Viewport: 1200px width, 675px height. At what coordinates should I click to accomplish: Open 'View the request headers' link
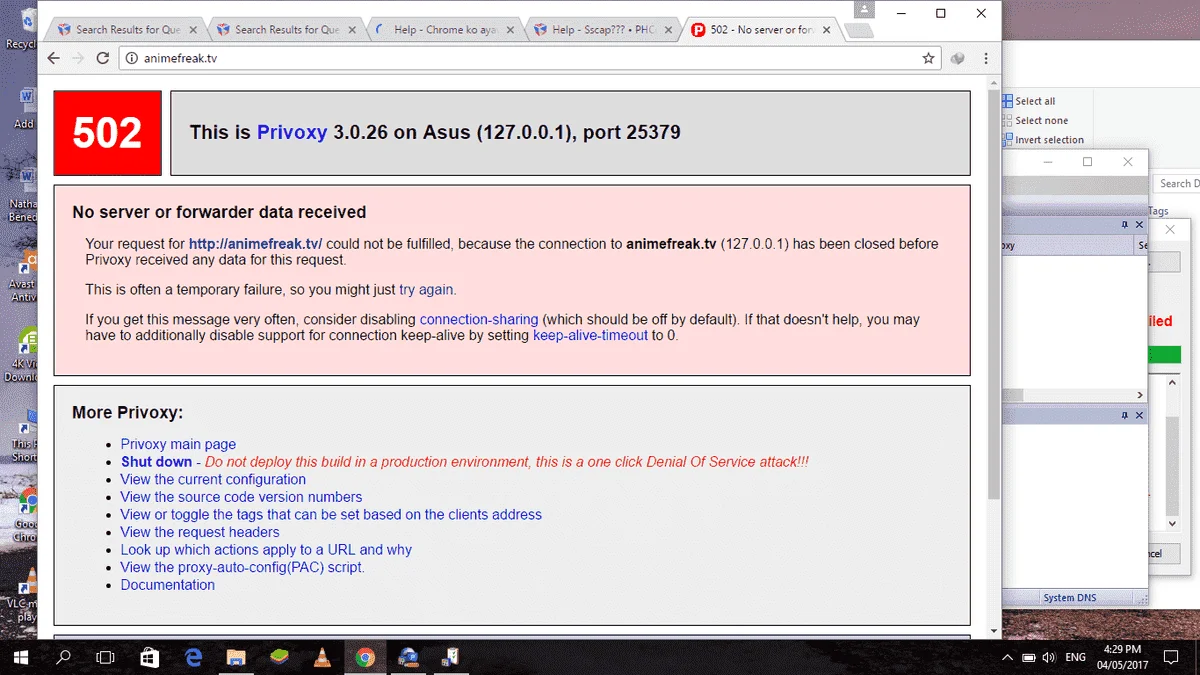(200, 532)
